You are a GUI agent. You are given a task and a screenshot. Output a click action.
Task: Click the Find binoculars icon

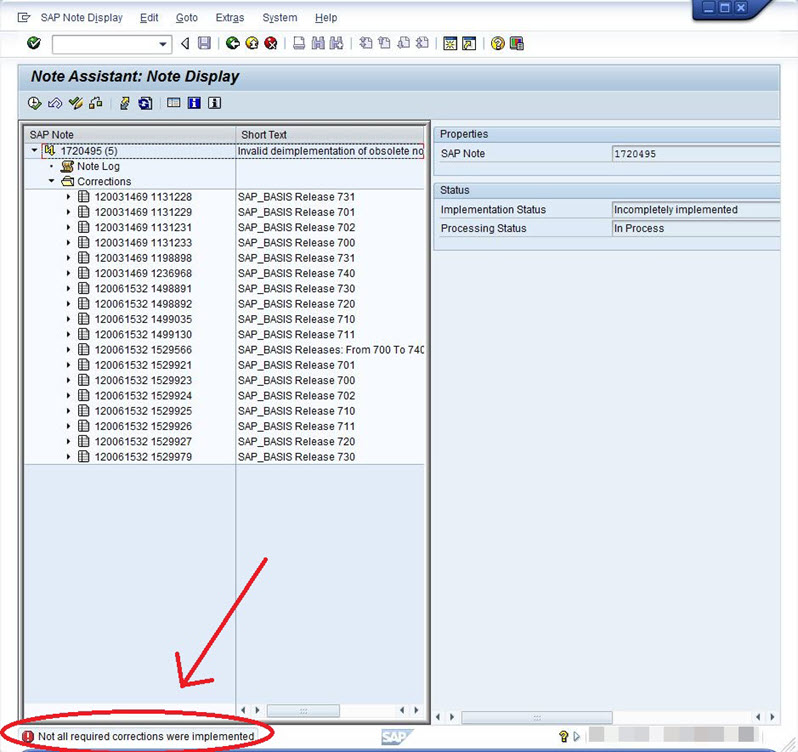(x=318, y=43)
